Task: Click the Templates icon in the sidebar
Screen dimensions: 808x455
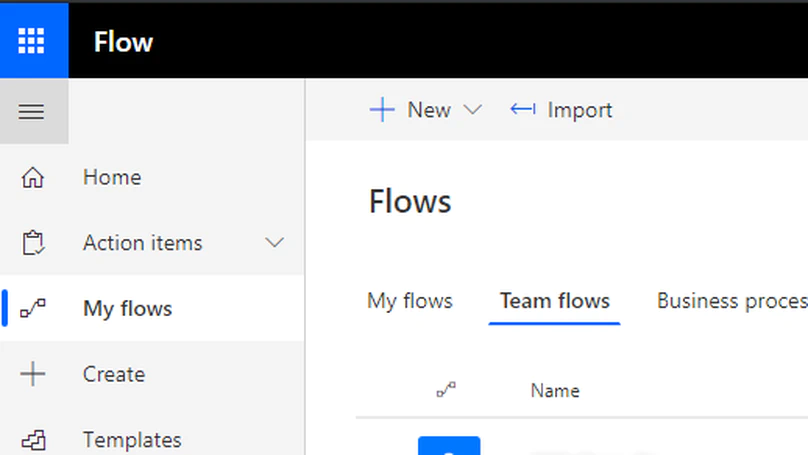Action: tap(33, 441)
